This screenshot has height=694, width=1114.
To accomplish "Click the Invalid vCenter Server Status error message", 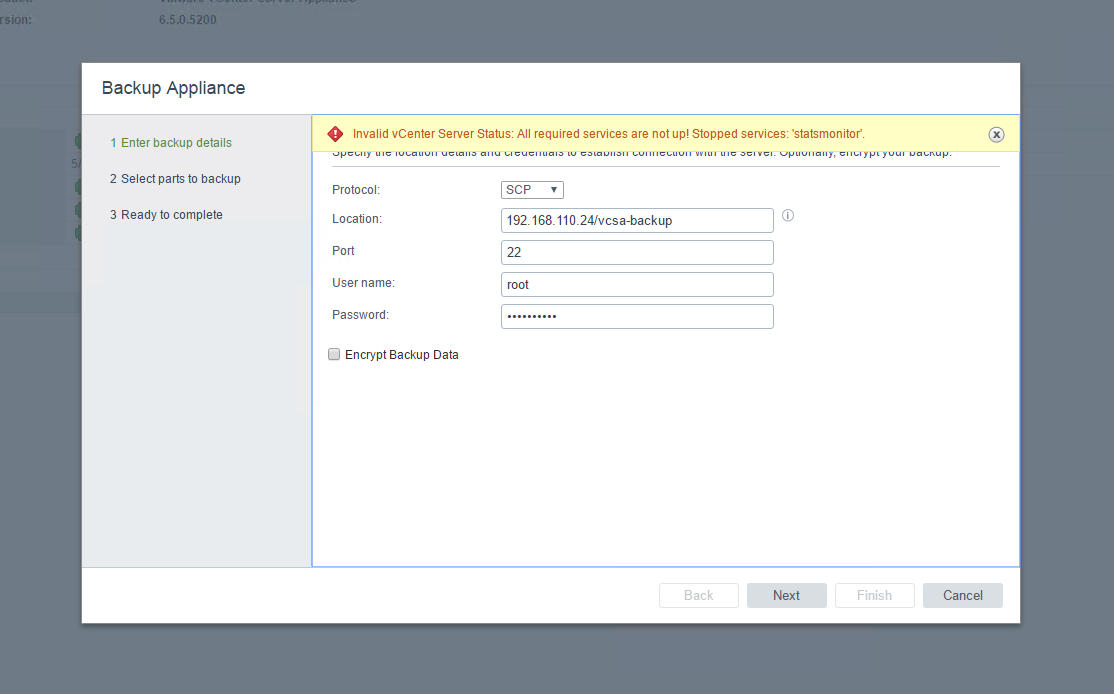I will [x=609, y=134].
